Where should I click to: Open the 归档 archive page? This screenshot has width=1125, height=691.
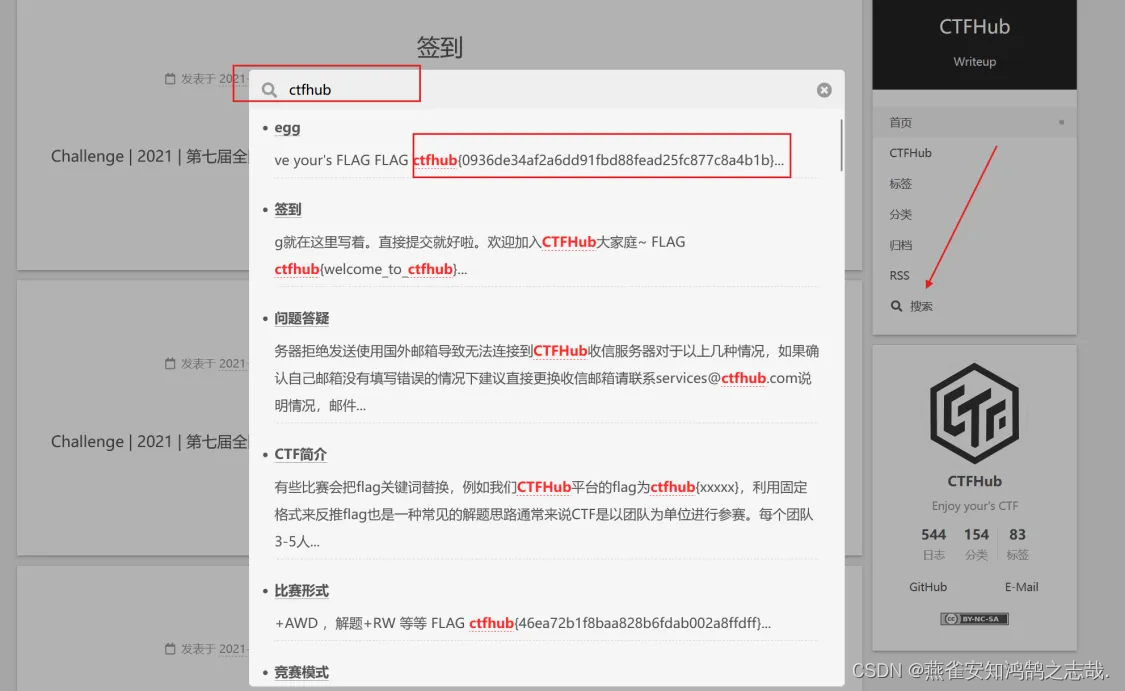pyautogui.click(x=900, y=245)
